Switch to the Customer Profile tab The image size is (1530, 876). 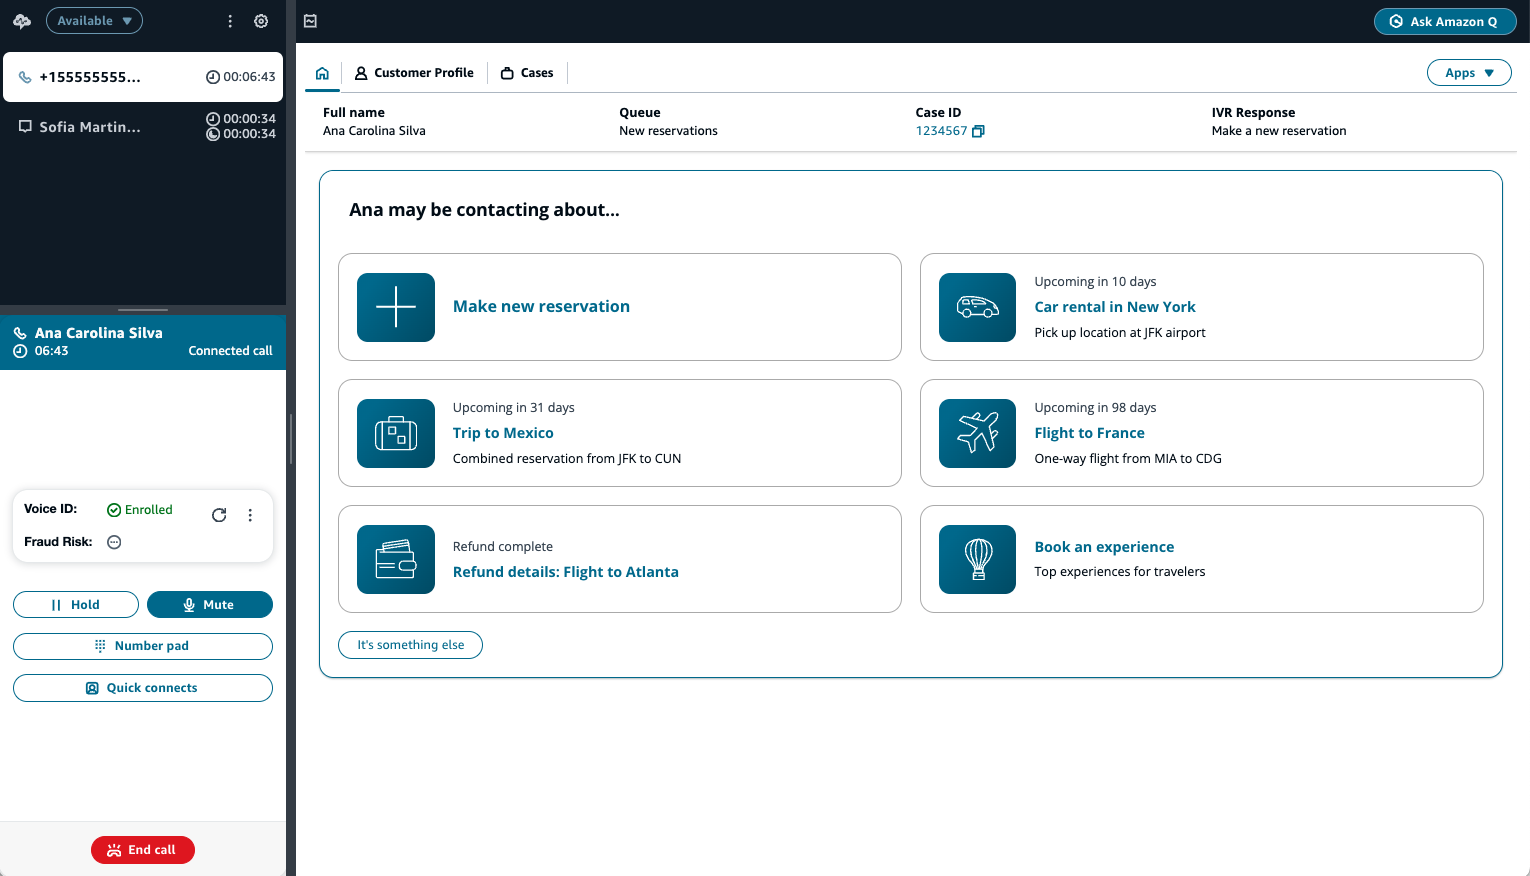click(414, 72)
